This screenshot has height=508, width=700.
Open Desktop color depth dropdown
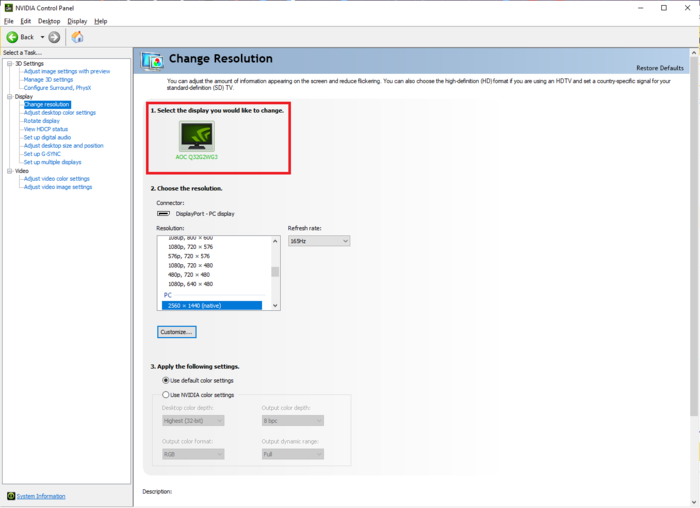193,421
